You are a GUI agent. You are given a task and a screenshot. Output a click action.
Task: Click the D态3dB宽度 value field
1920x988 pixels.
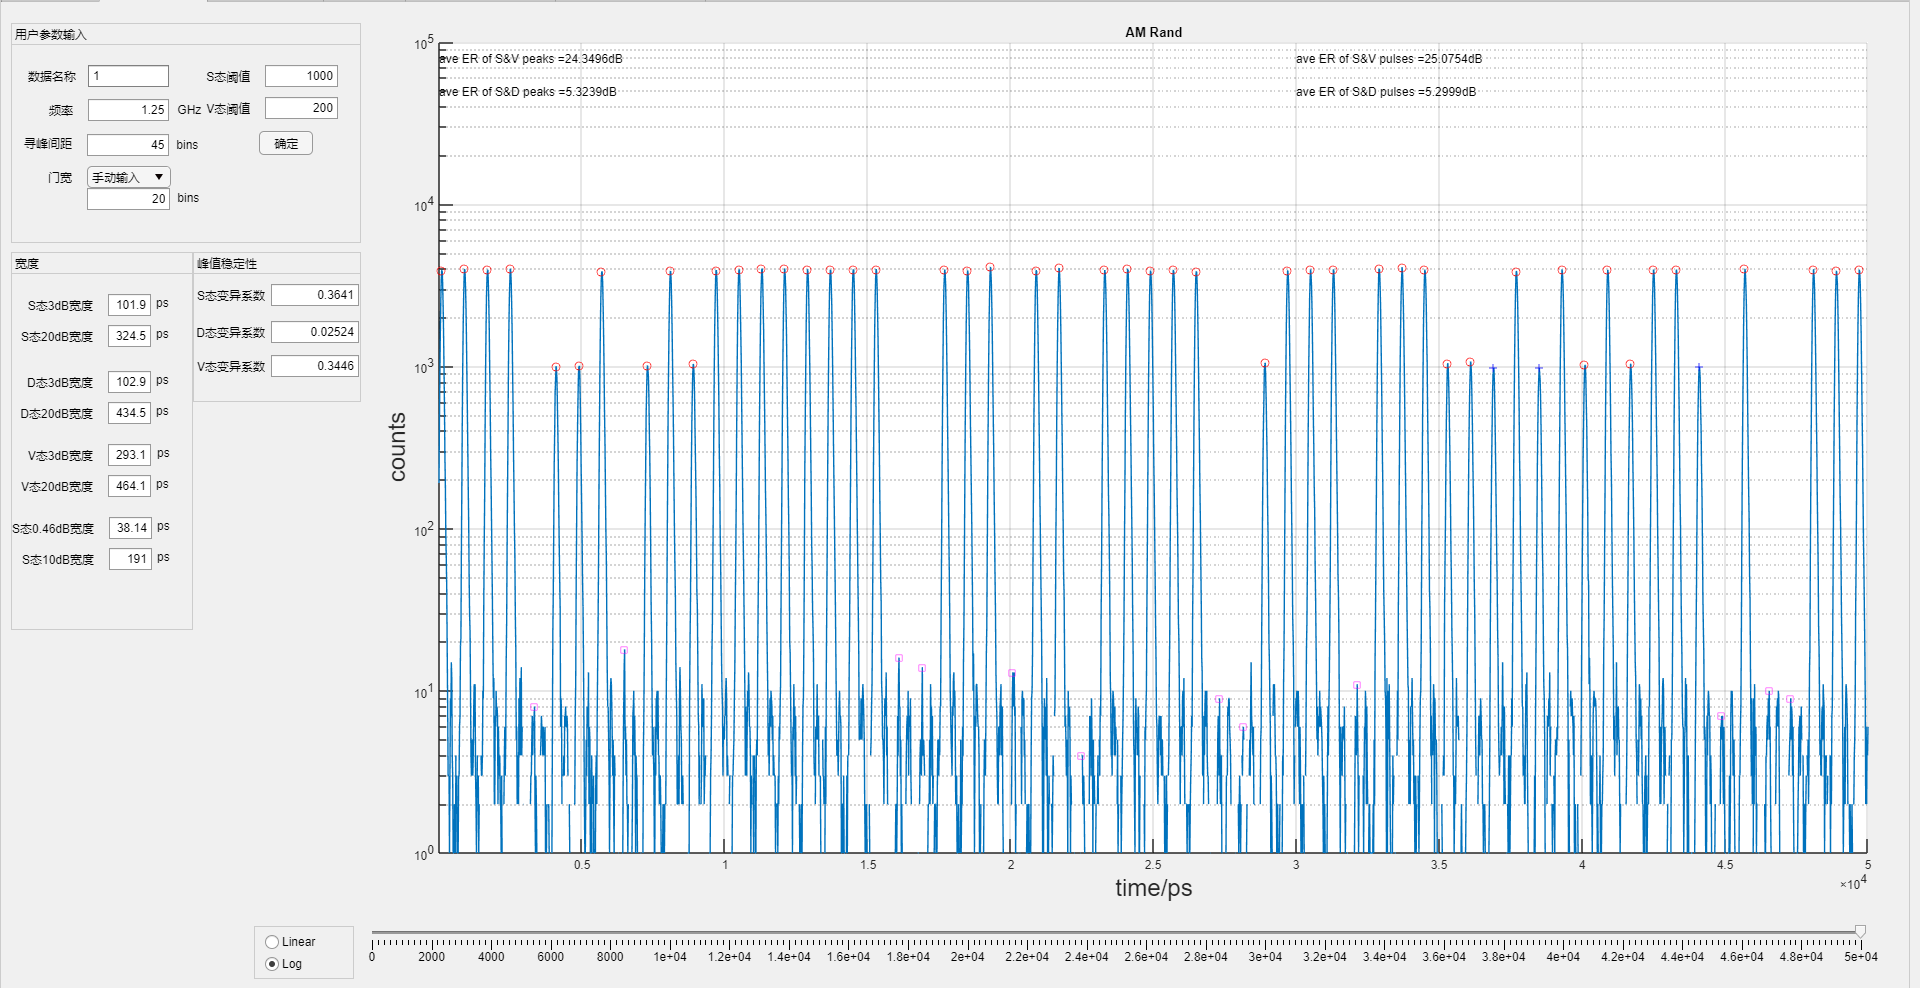click(130, 382)
